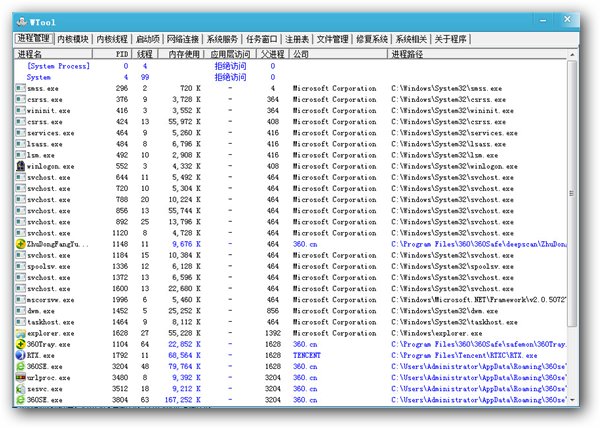600x428 pixels.
Task: Click the sesvc.exe icon
Action: point(20,389)
